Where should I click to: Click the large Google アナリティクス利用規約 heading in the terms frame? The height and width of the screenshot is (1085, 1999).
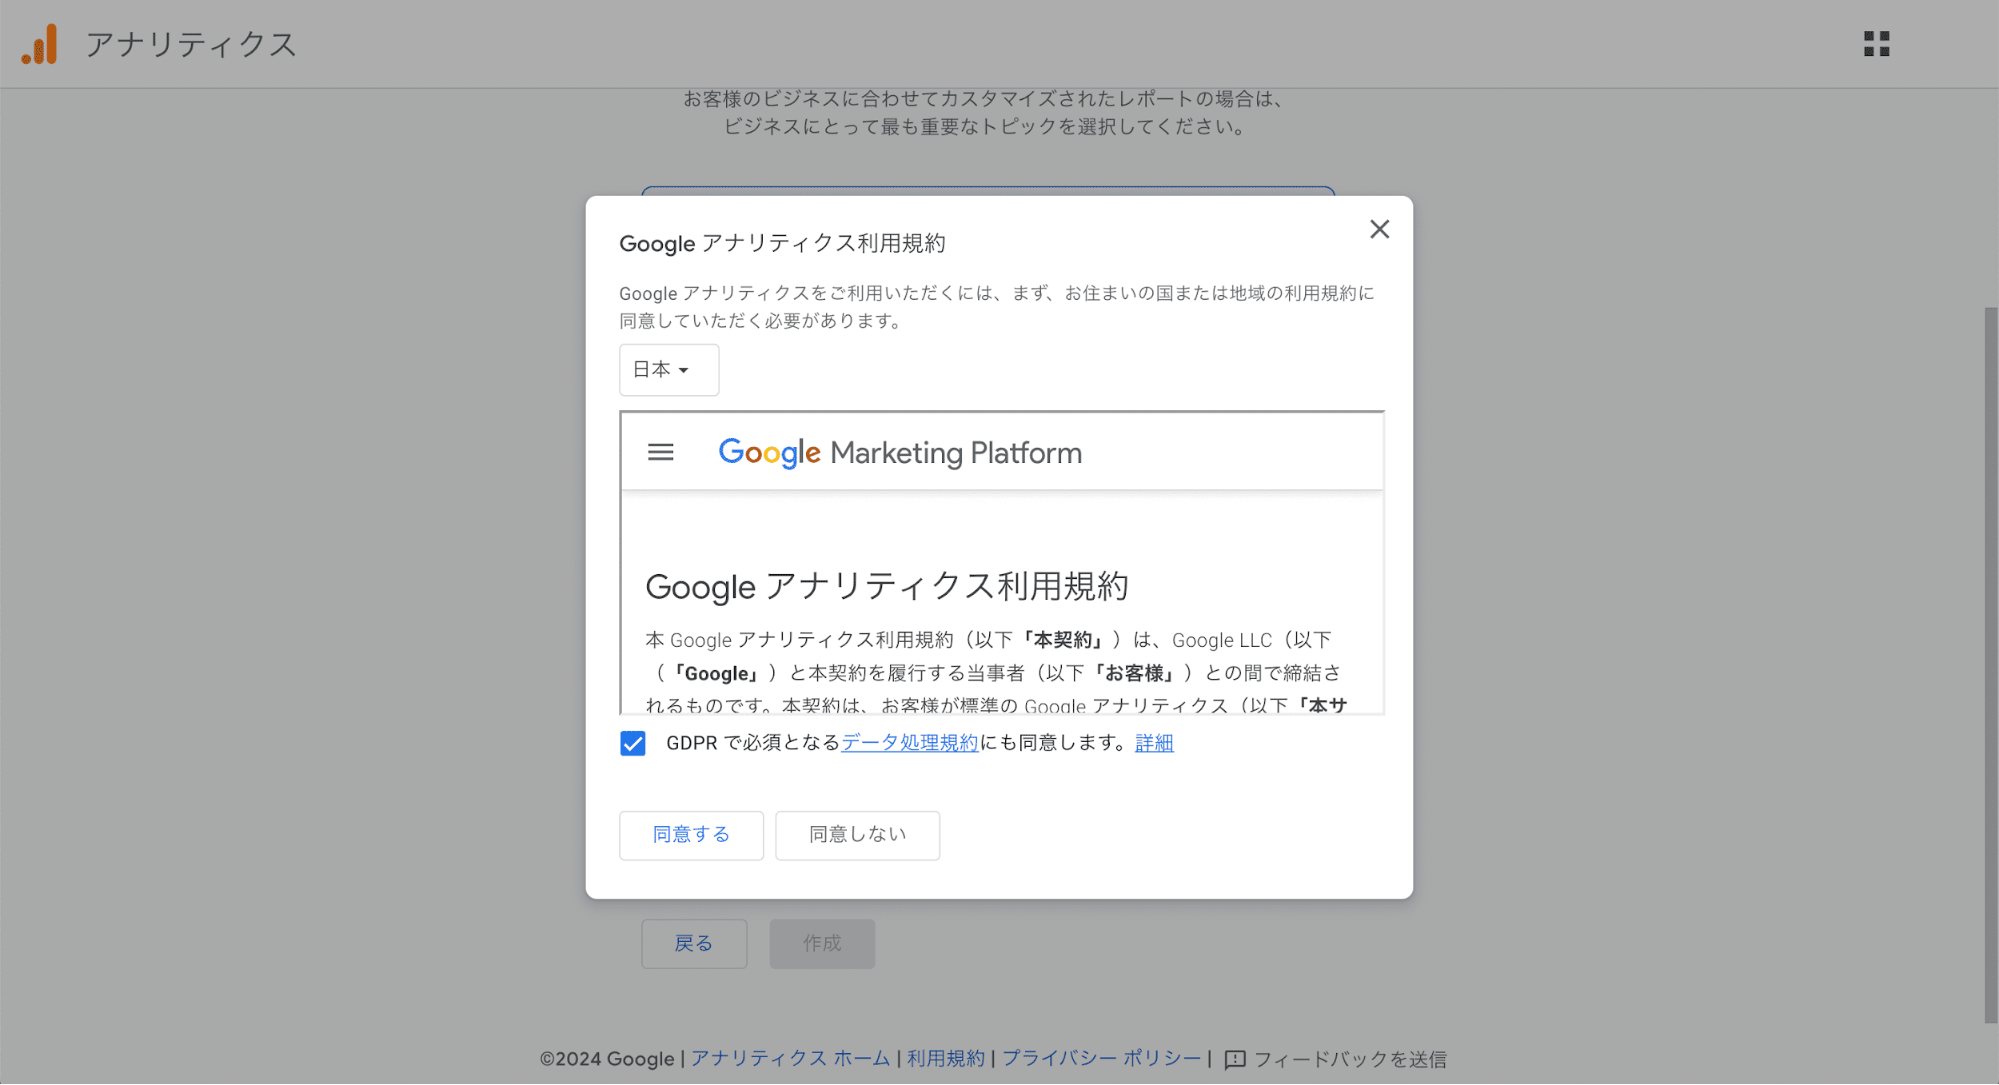pyautogui.click(x=887, y=586)
